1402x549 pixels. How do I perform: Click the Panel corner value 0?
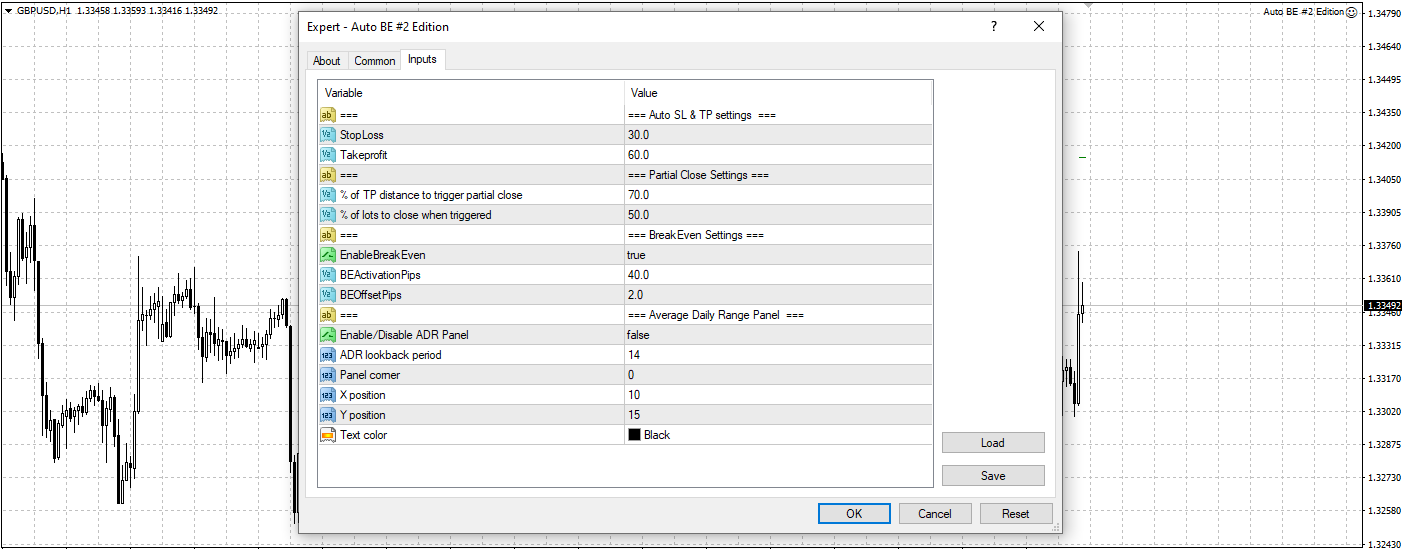(x=631, y=375)
